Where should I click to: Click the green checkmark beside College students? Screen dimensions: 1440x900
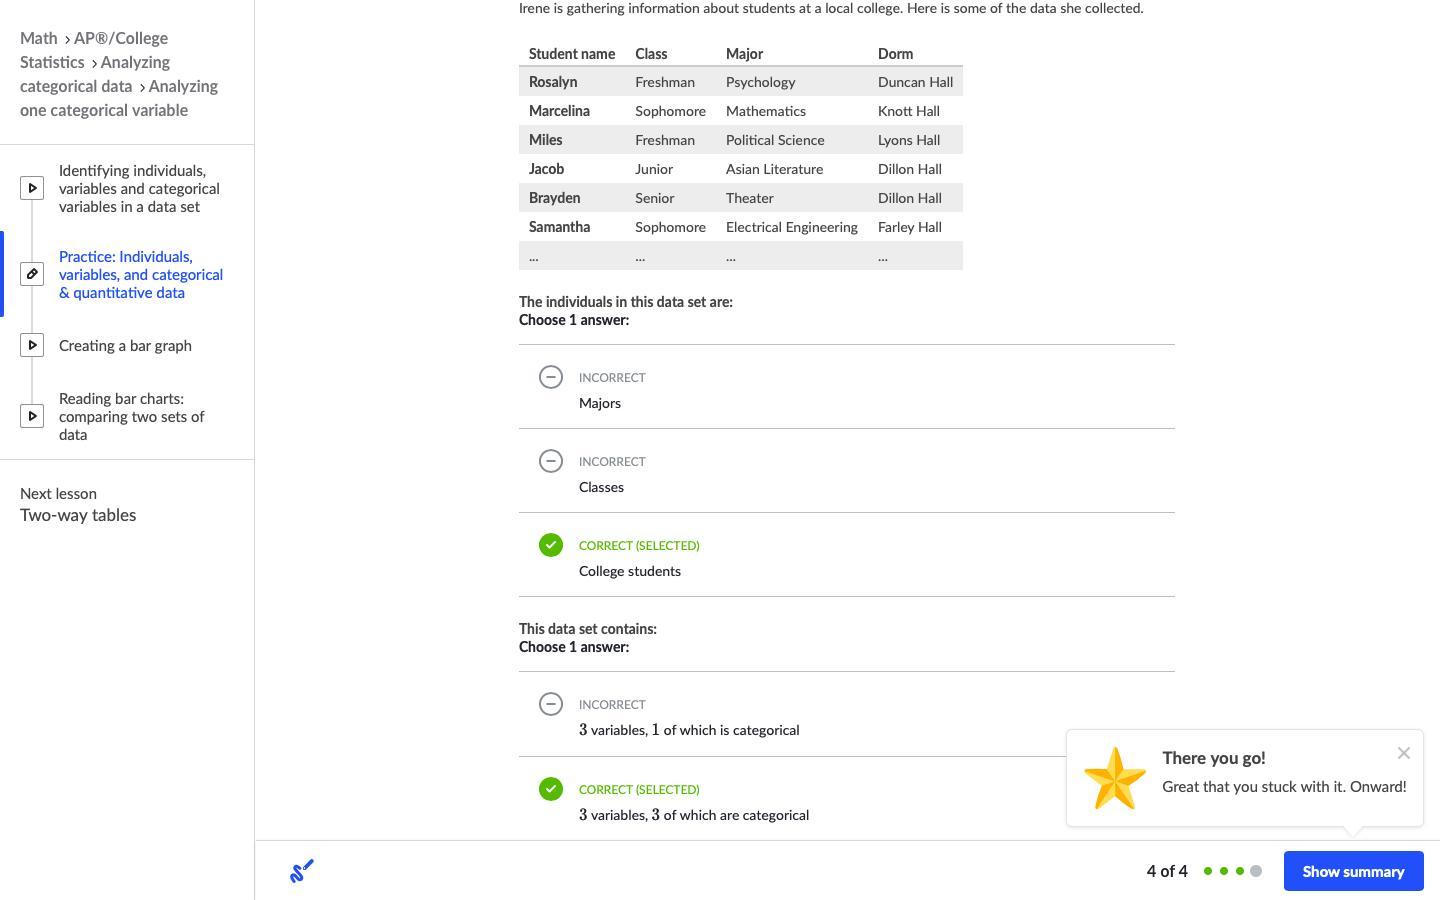[551, 545]
